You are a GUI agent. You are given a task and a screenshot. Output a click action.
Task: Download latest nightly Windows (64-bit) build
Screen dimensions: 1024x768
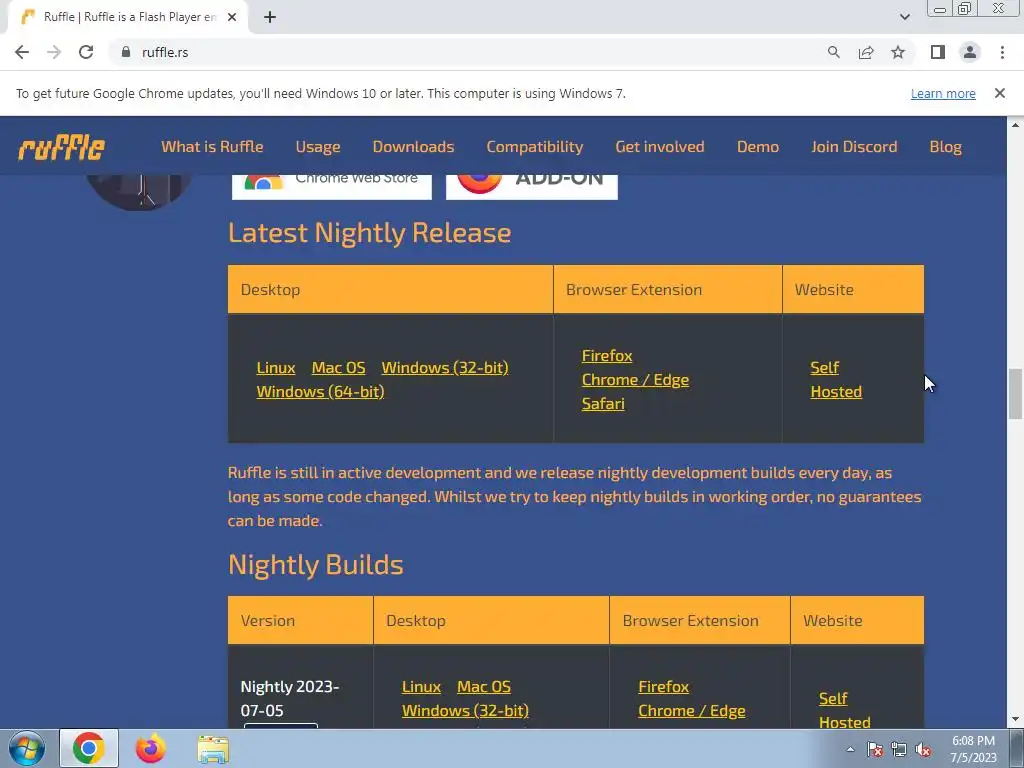320,392
